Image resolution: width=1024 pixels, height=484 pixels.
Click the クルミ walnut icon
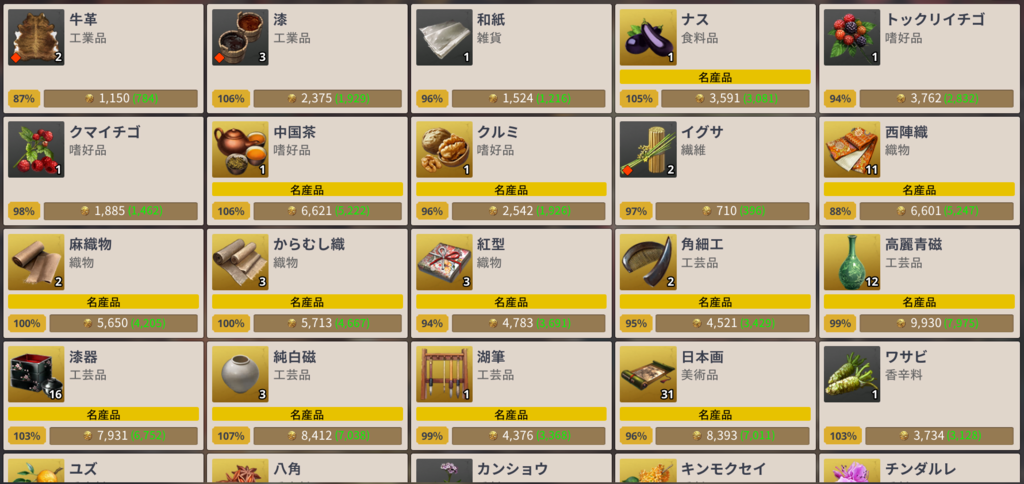(444, 150)
